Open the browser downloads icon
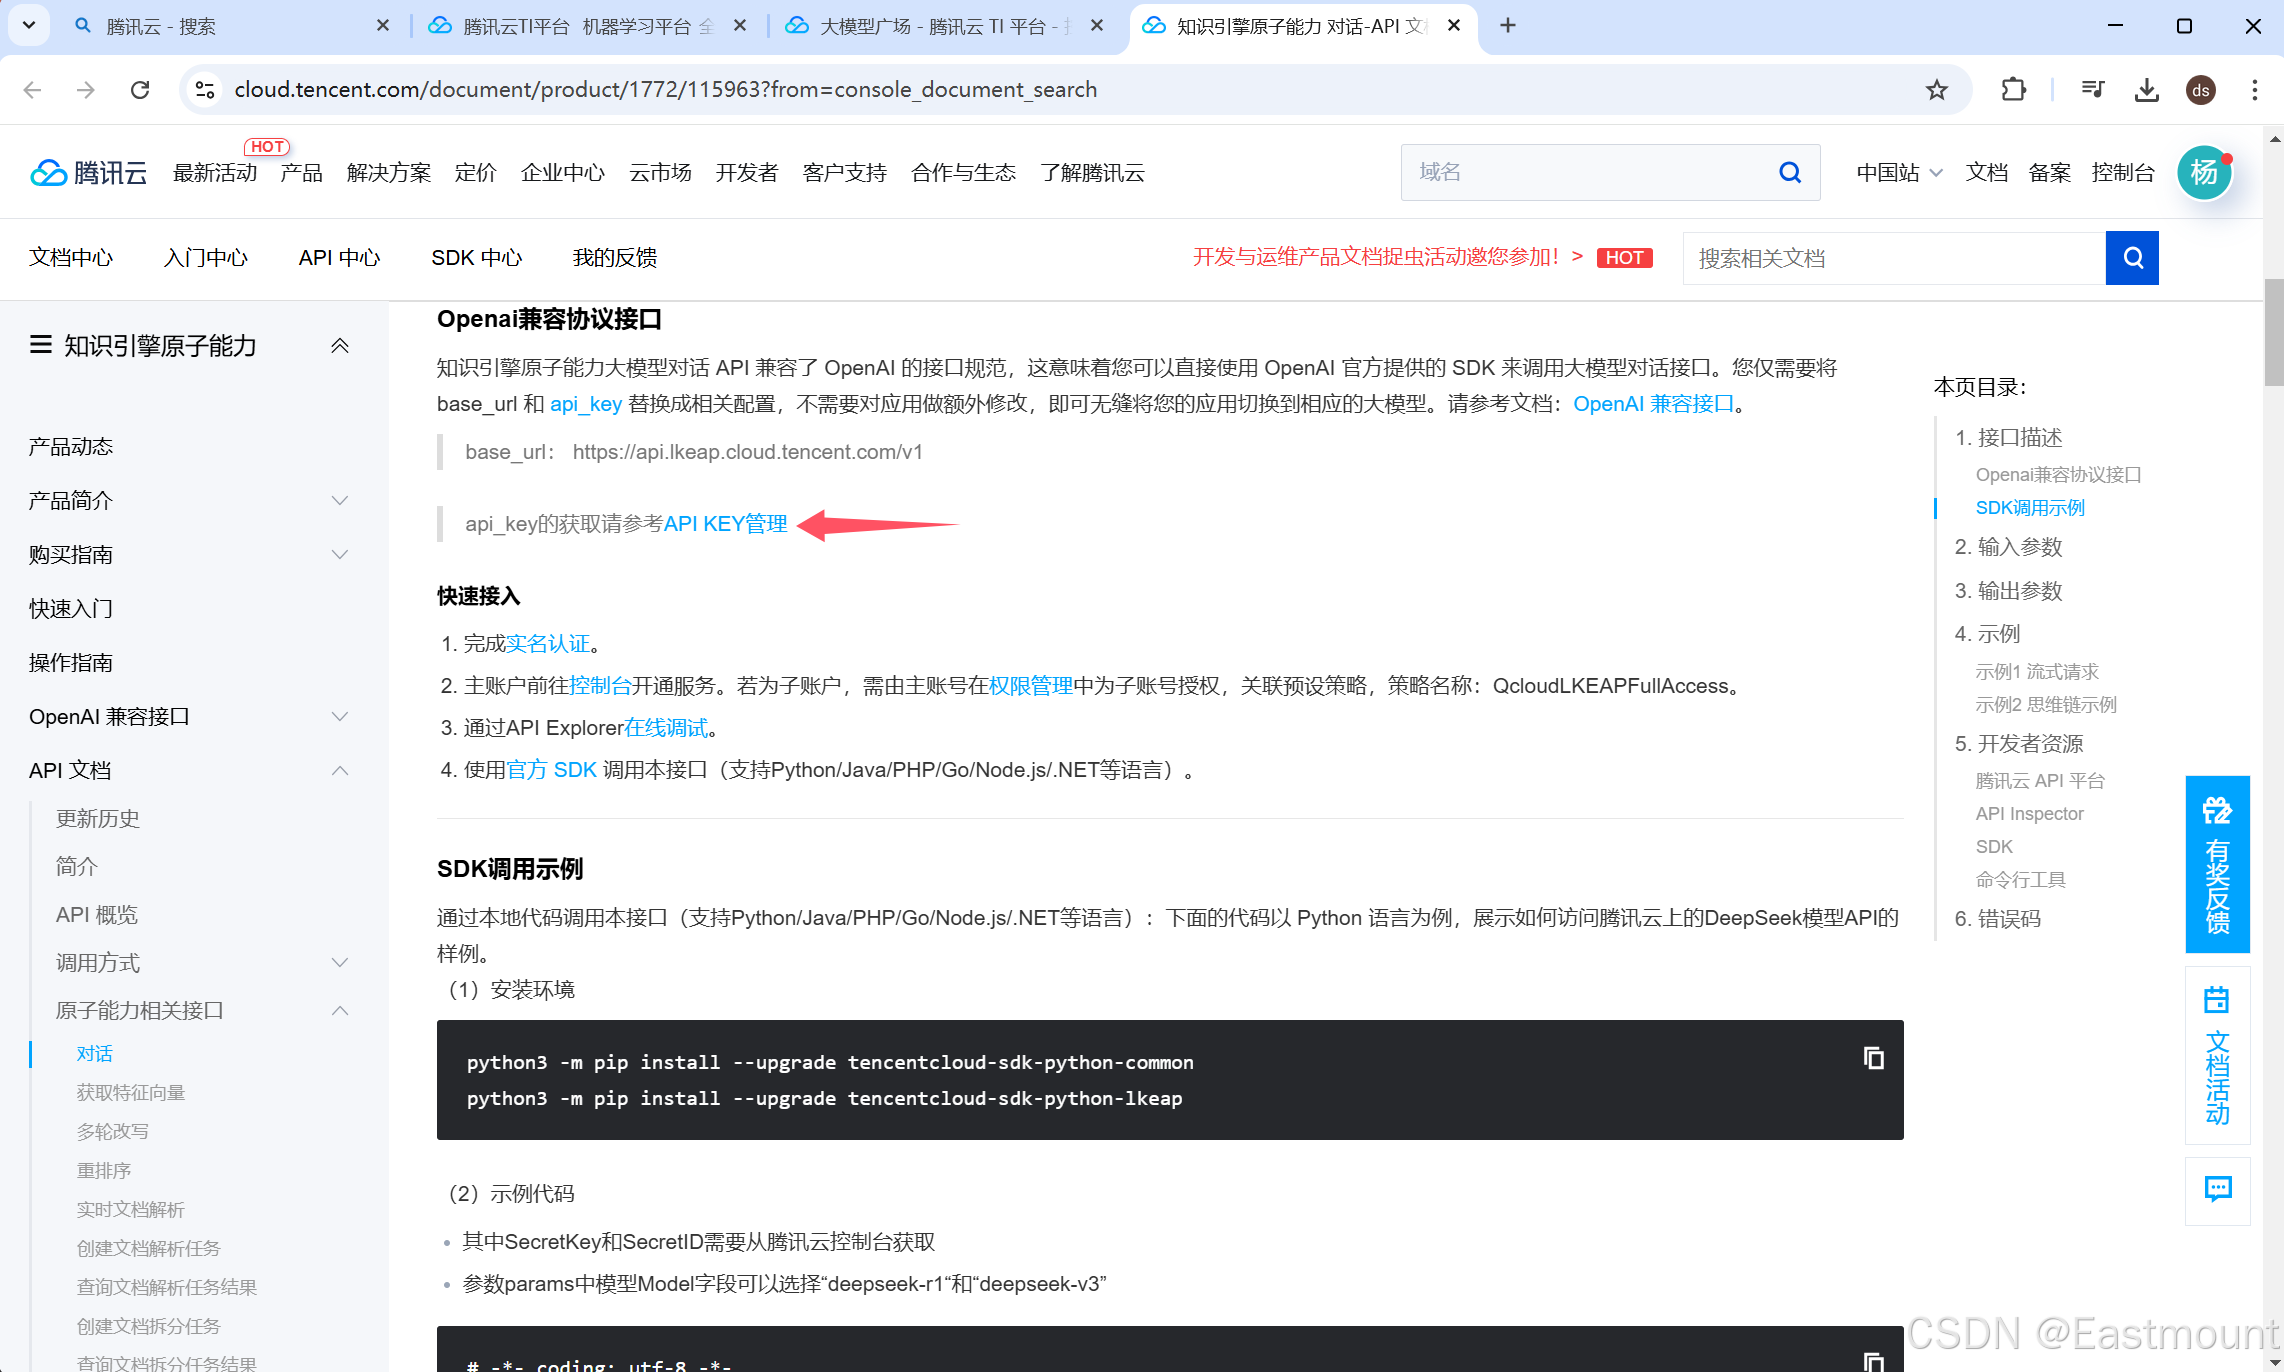This screenshot has height=1372, width=2284. tap(2146, 90)
